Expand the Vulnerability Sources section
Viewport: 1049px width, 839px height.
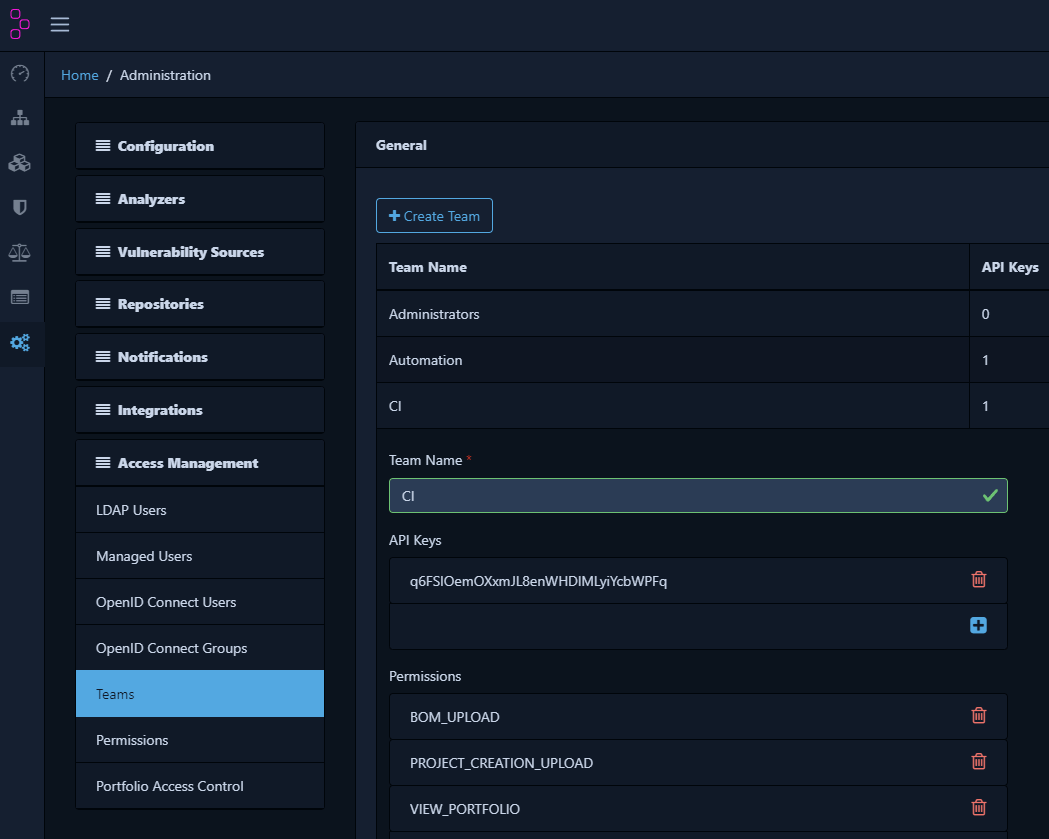click(200, 252)
